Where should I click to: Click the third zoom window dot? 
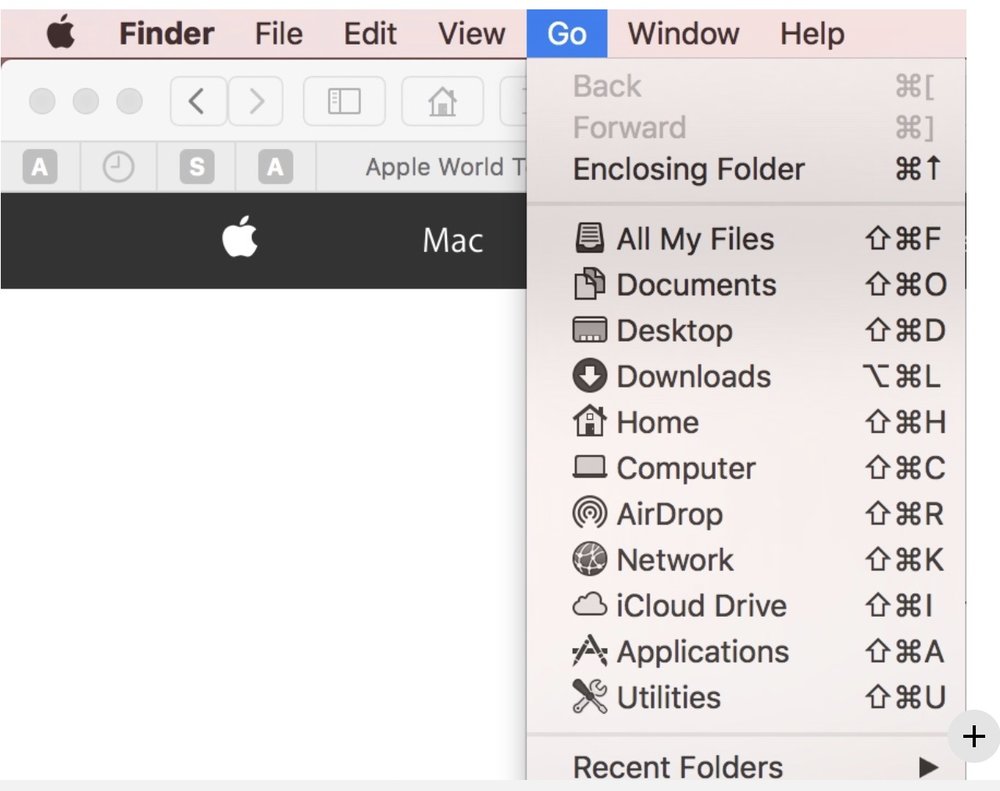pos(129,101)
